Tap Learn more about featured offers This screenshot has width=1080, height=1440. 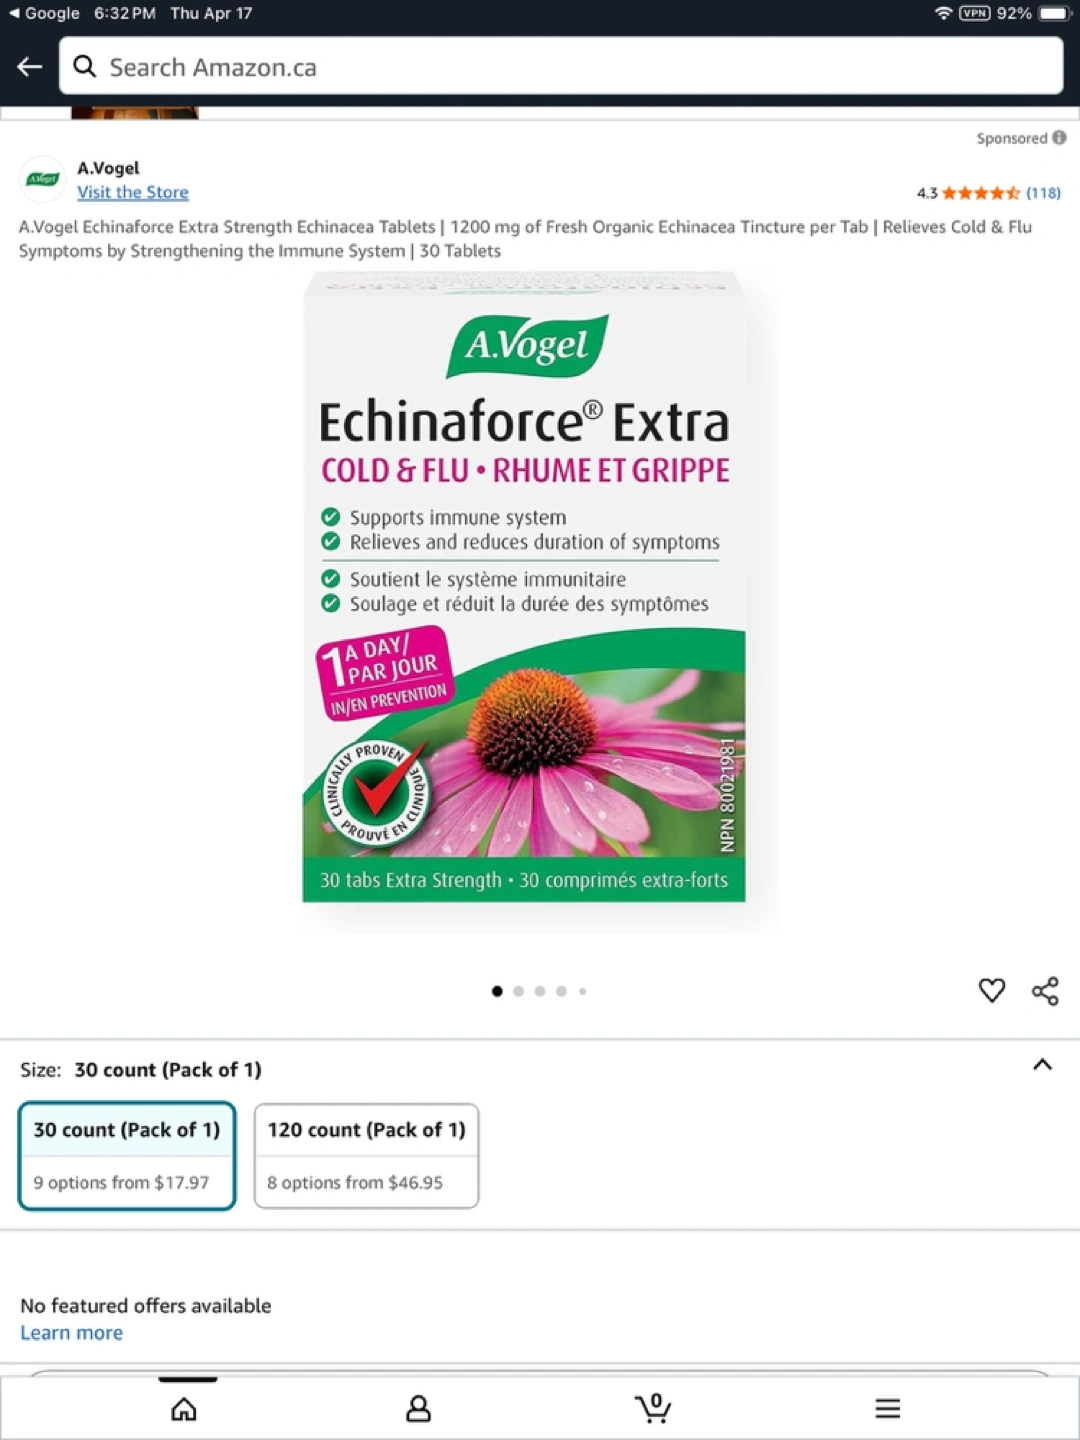(x=72, y=1333)
